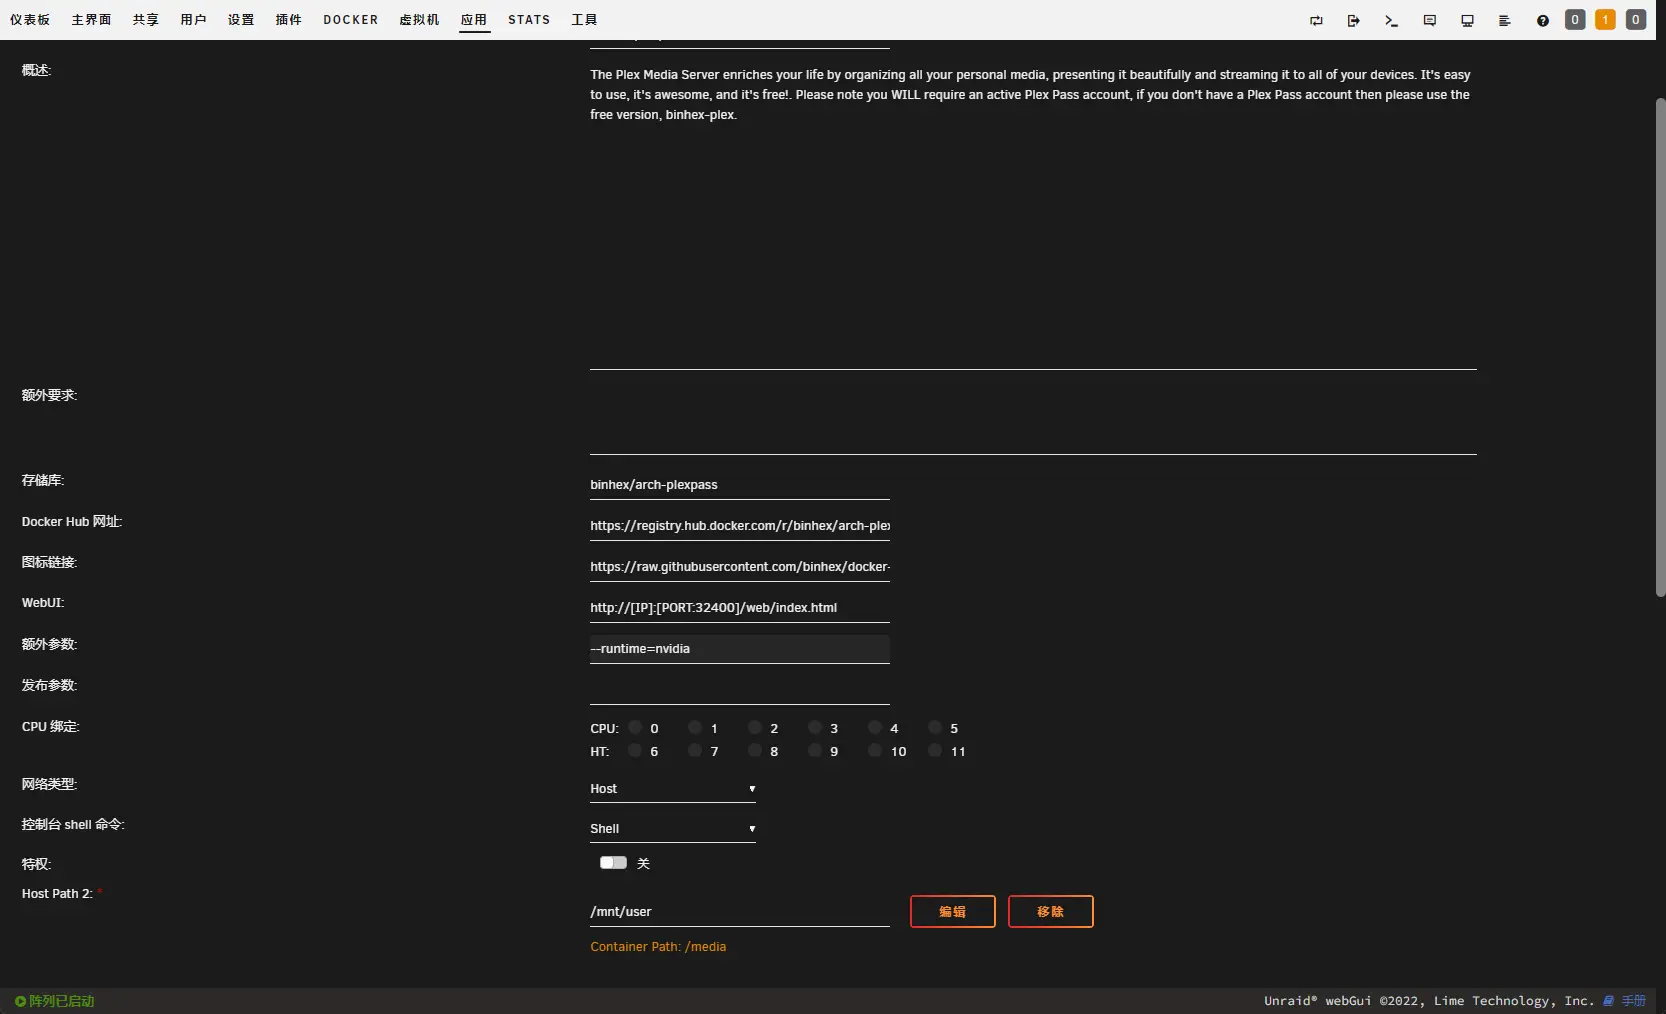The height and width of the screenshot is (1014, 1666).
Task: Click the logout icon
Action: pyautogui.click(x=1353, y=20)
